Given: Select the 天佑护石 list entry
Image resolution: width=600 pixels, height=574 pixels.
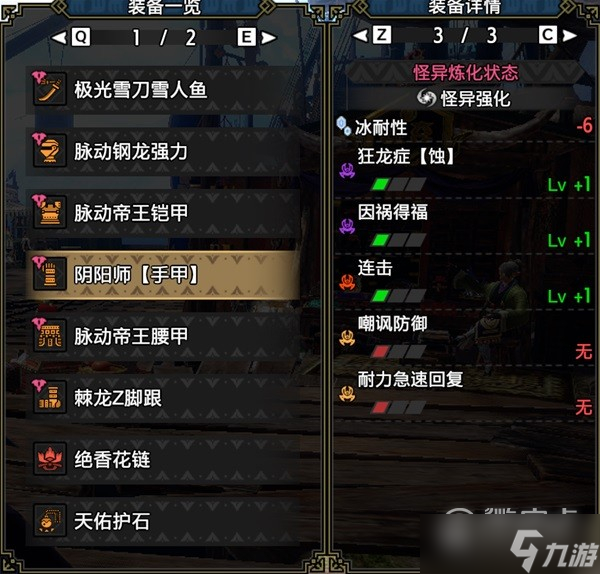Looking at the screenshot, I should tap(163, 521).
